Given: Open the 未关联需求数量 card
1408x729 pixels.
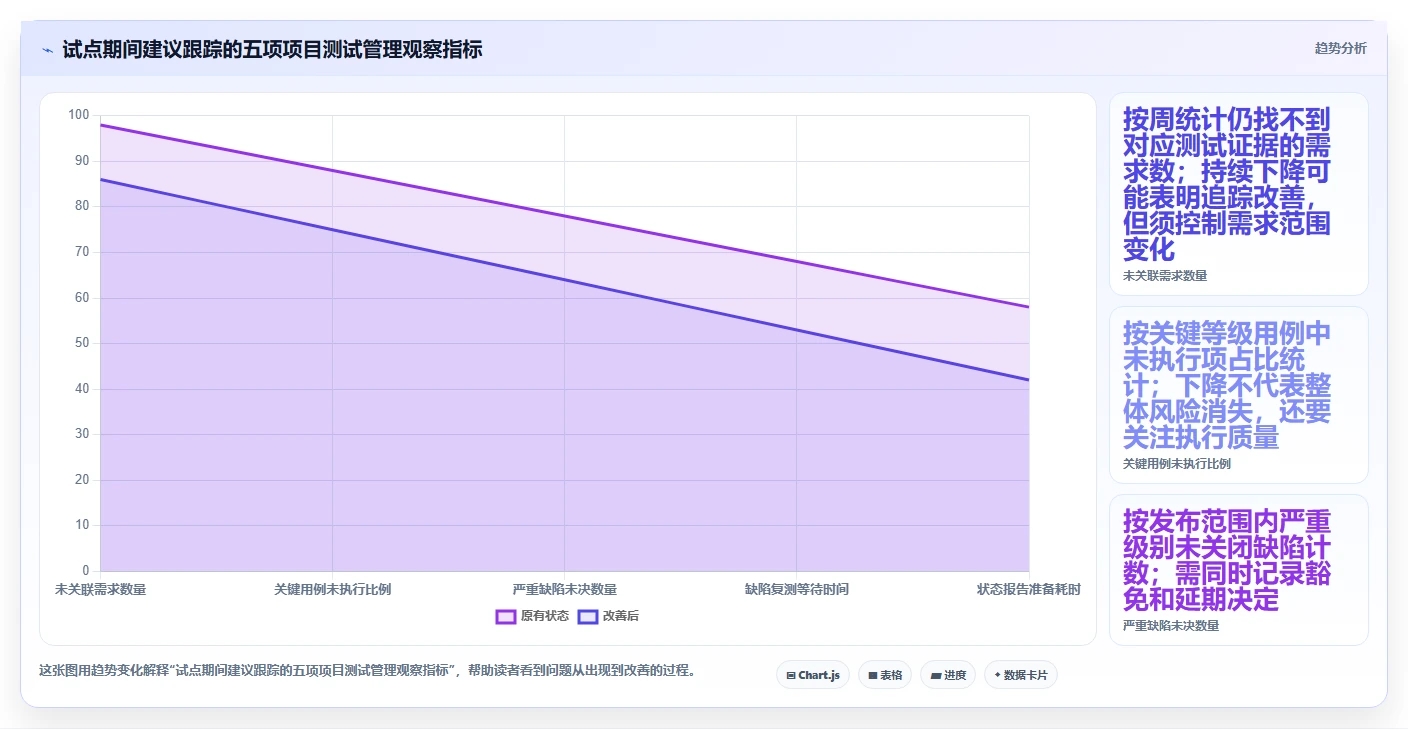Looking at the screenshot, I should [1238, 194].
